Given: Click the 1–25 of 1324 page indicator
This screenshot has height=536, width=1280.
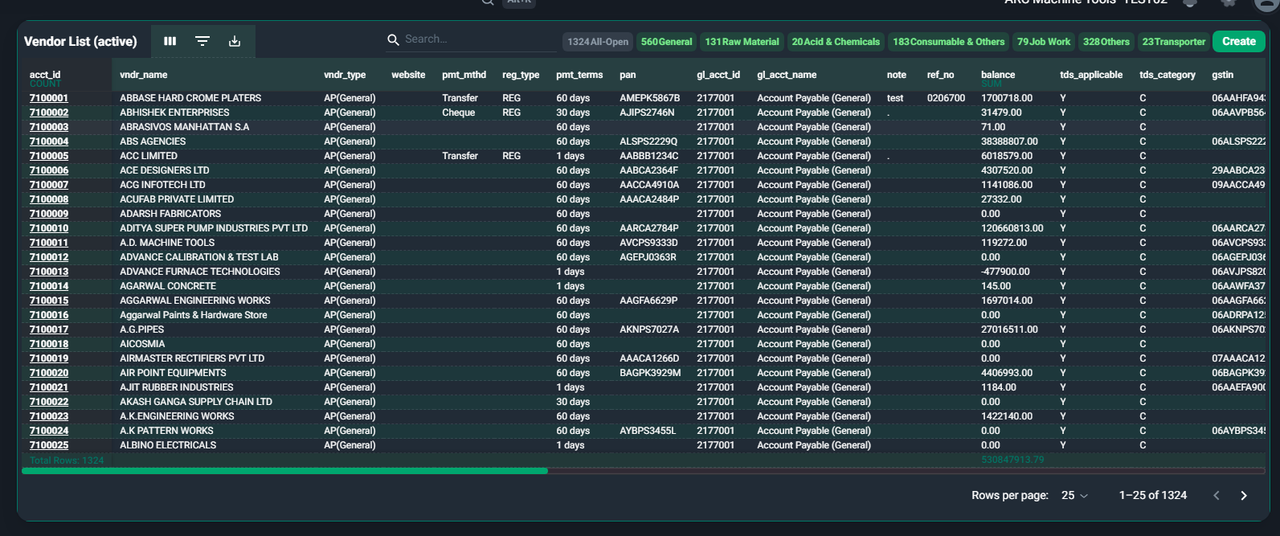Looking at the screenshot, I should click(1153, 495).
